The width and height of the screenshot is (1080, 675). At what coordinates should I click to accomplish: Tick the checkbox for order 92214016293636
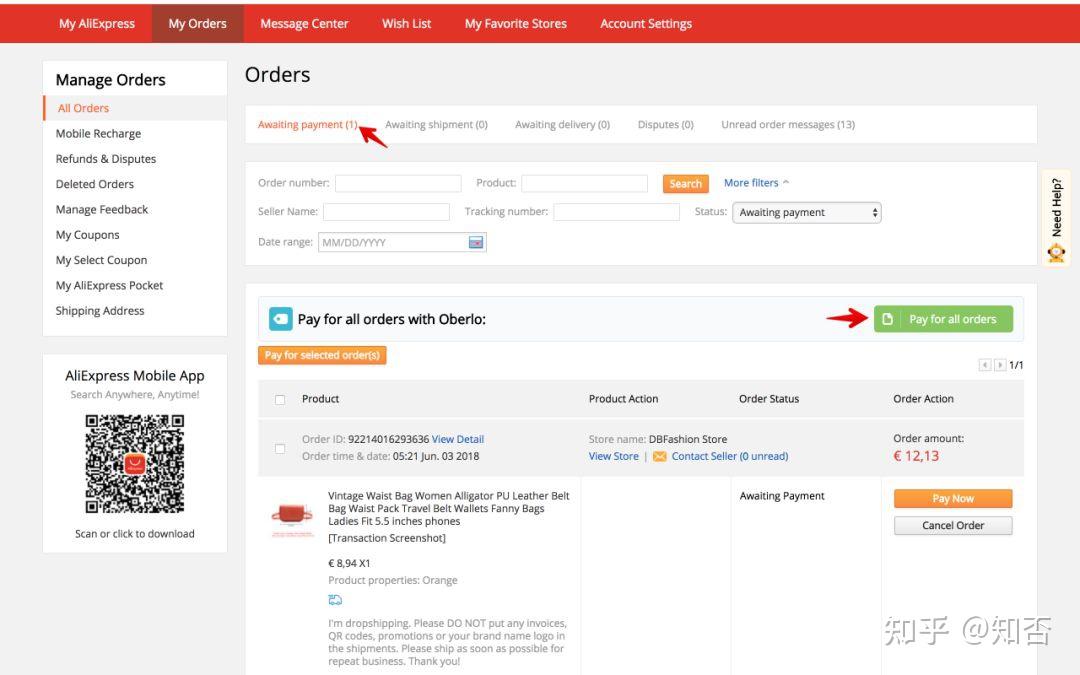(x=280, y=448)
